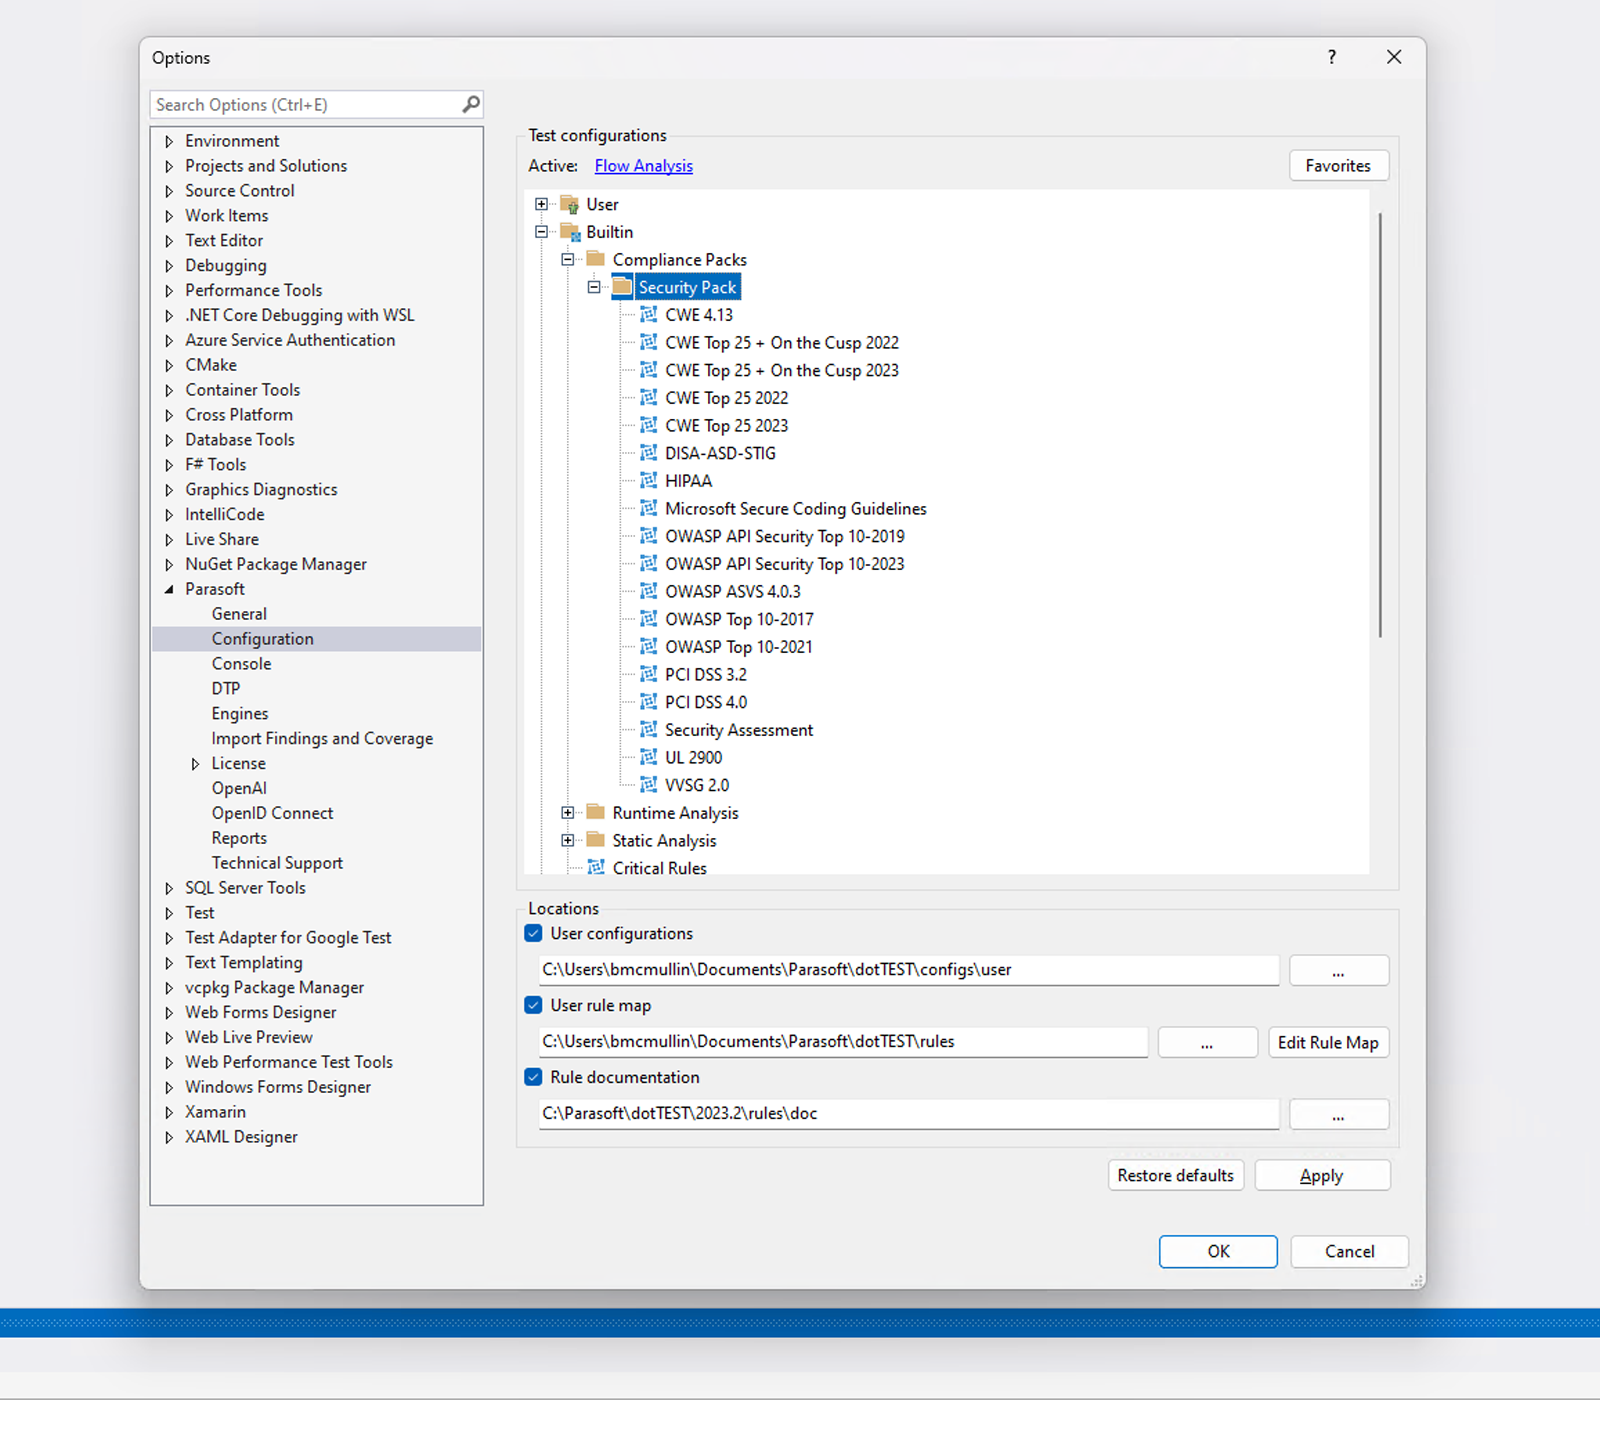Viewport: 1600px width, 1432px height.
Task: Click the VVSG 2.0 configuration icon
Action: point(649,785)
